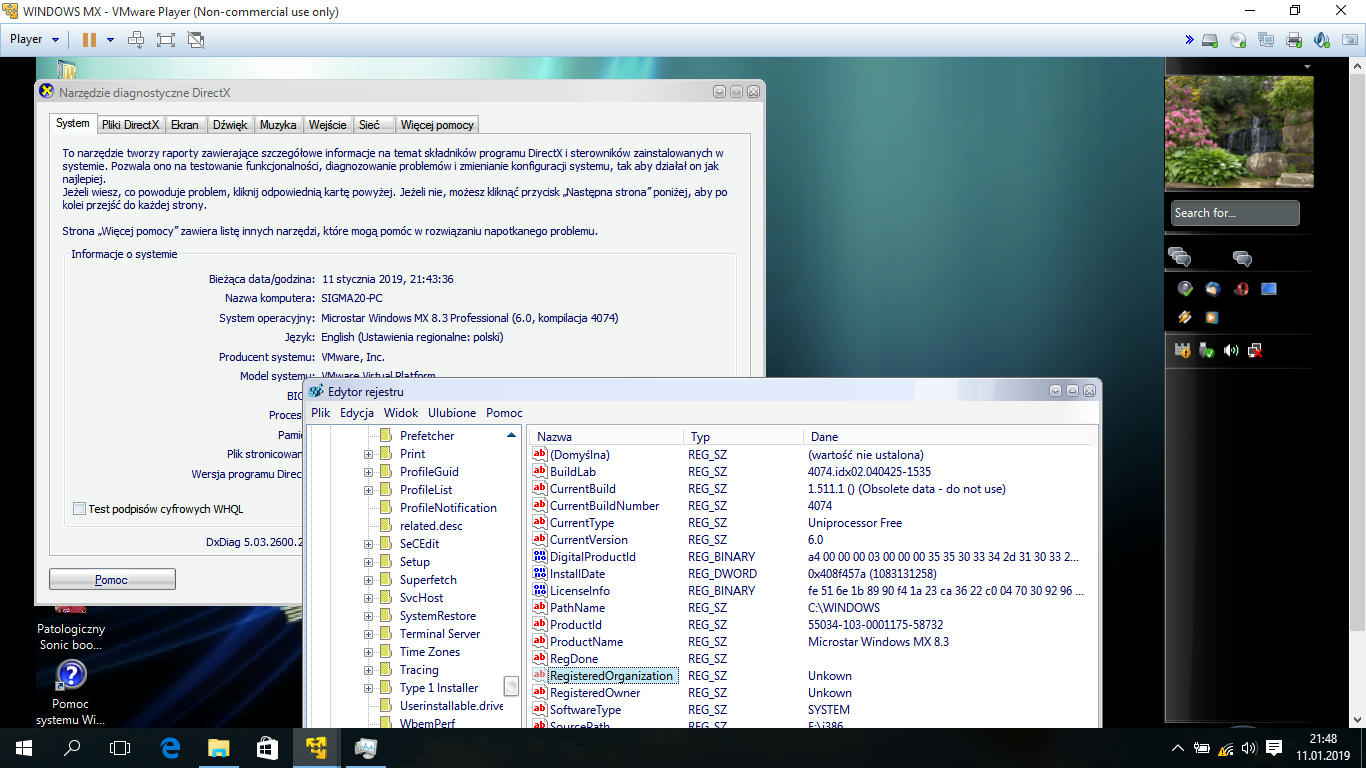The image size is (1366, 768).
Task: Expand the Time Zones registry key
Action: [x=368, y=652]
